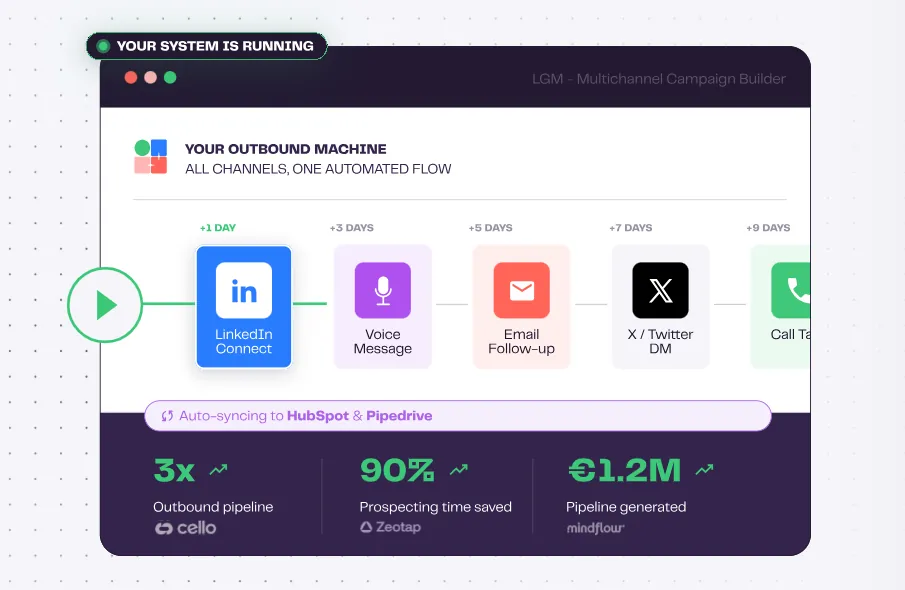
Task: Click the +5 DAYS timeline label
Action: pyautogui.click(x=491, y=227)
